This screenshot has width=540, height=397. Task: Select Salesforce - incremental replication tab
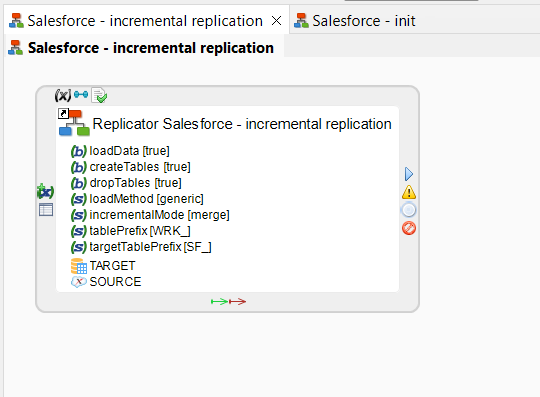point(145,21)
